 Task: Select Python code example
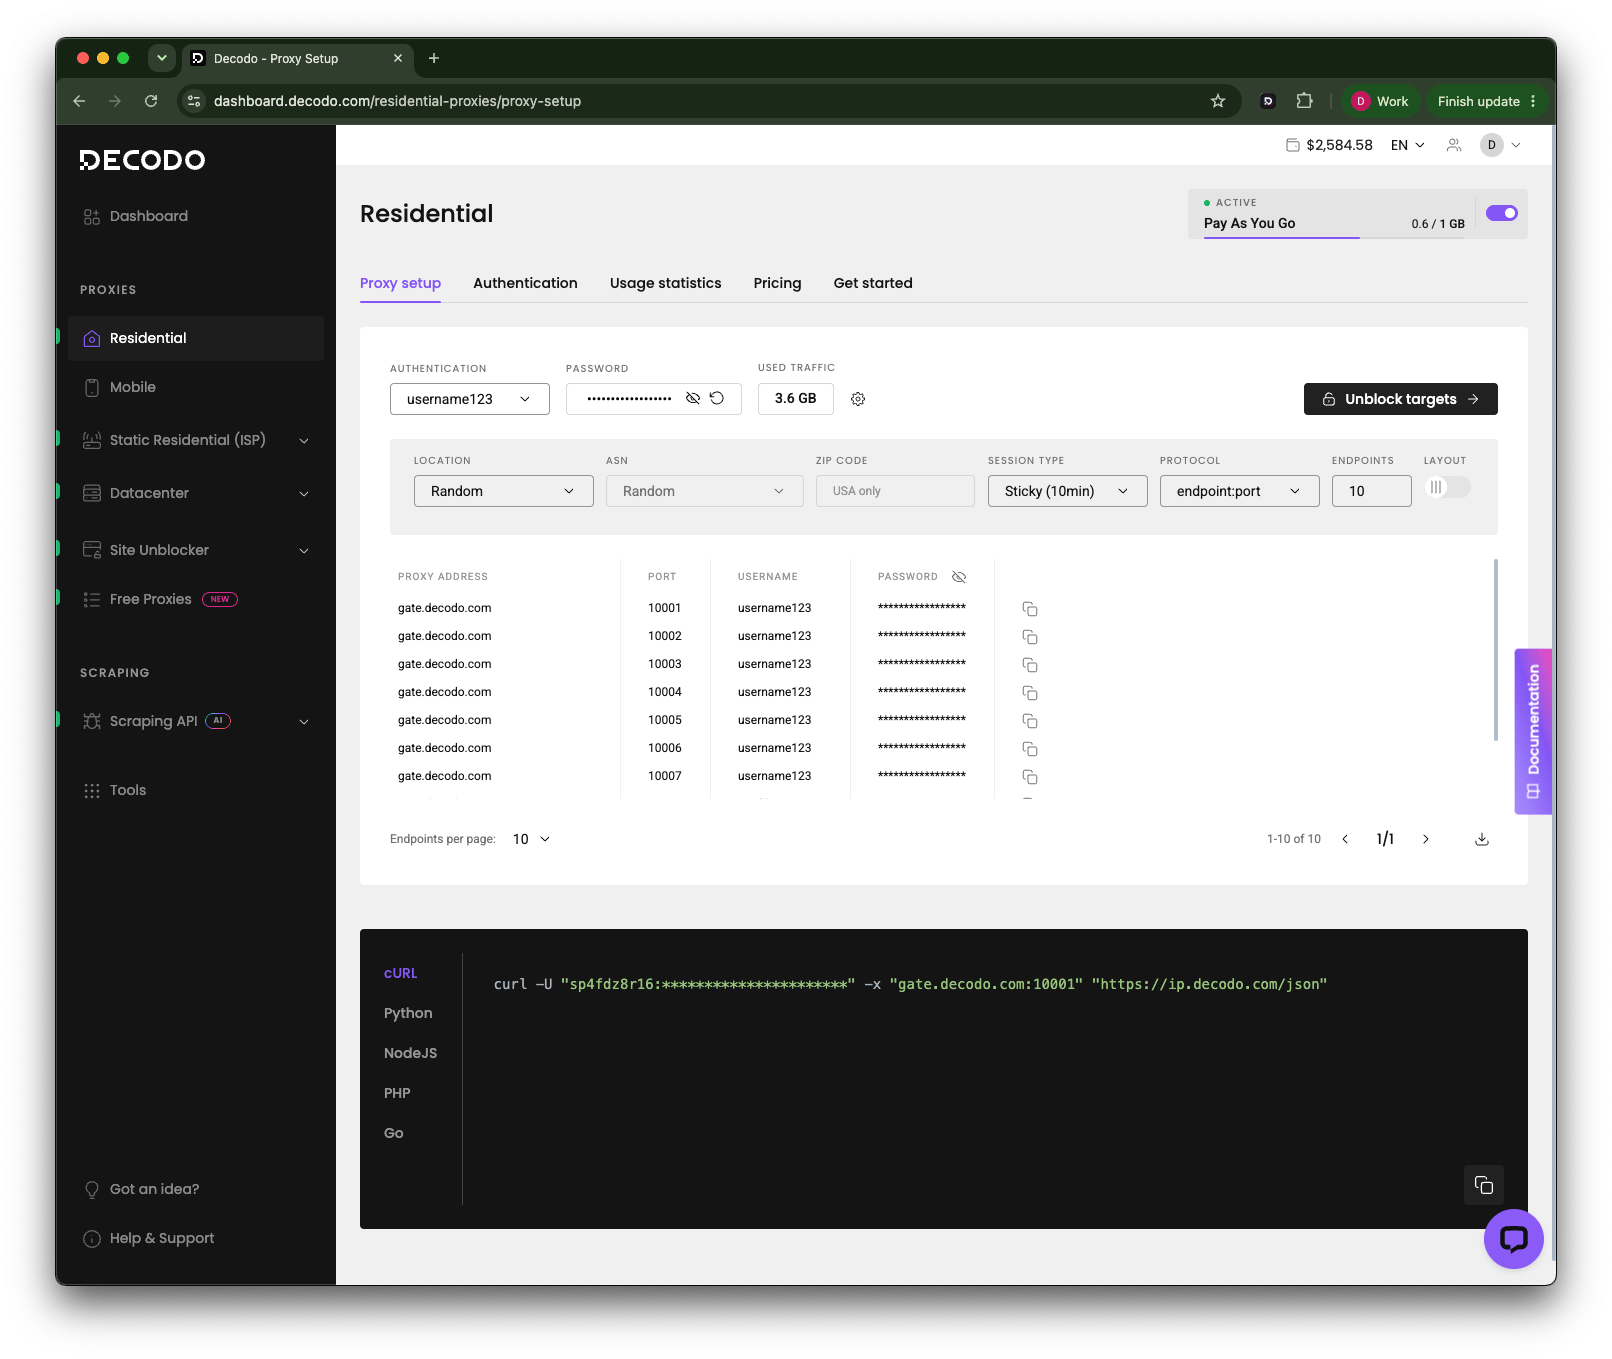click(408, 1013)
